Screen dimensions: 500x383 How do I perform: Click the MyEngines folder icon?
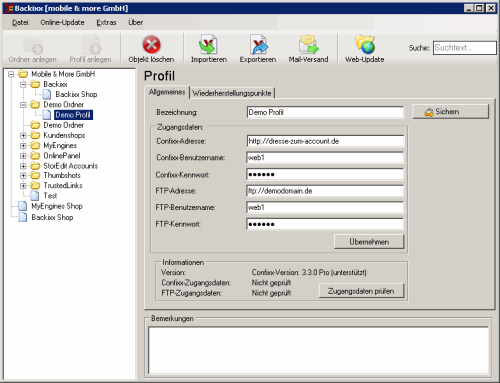point(35,146)
